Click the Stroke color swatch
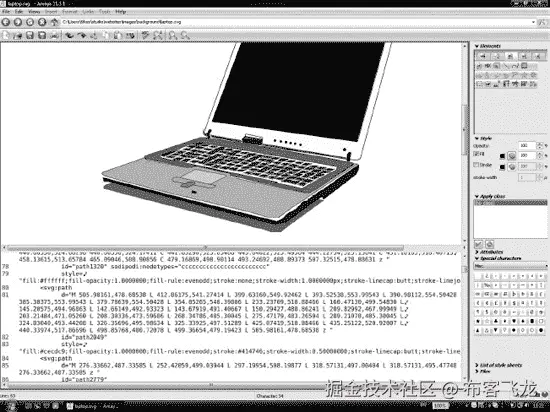The image size is (550, 412). [502, 167]
